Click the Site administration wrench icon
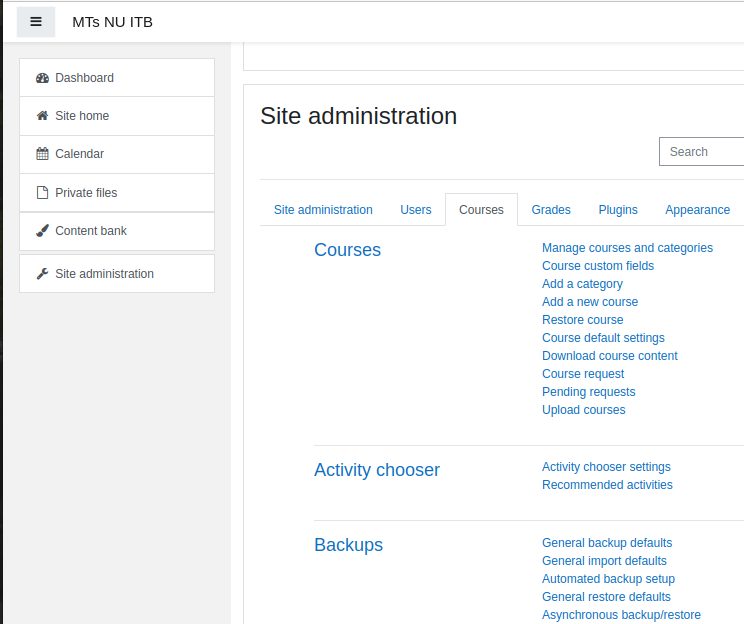744x624 pixels. (x=42, y=274)
